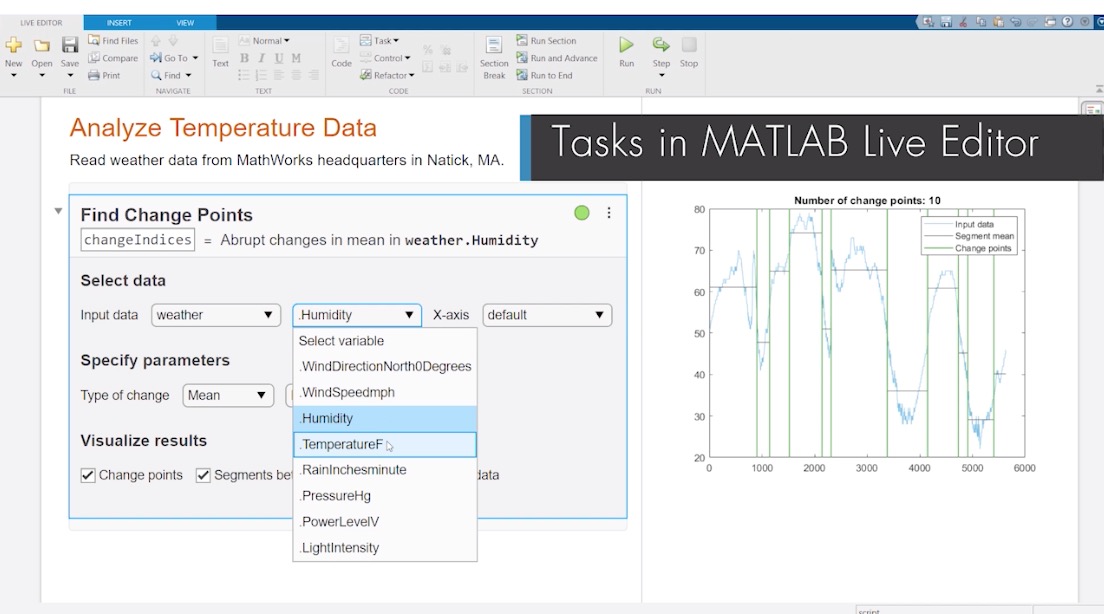Viewport: 1104px width, 614px height.
Task: Expand the Control dropdown in Code group
Action: click(x=385, y=58)
